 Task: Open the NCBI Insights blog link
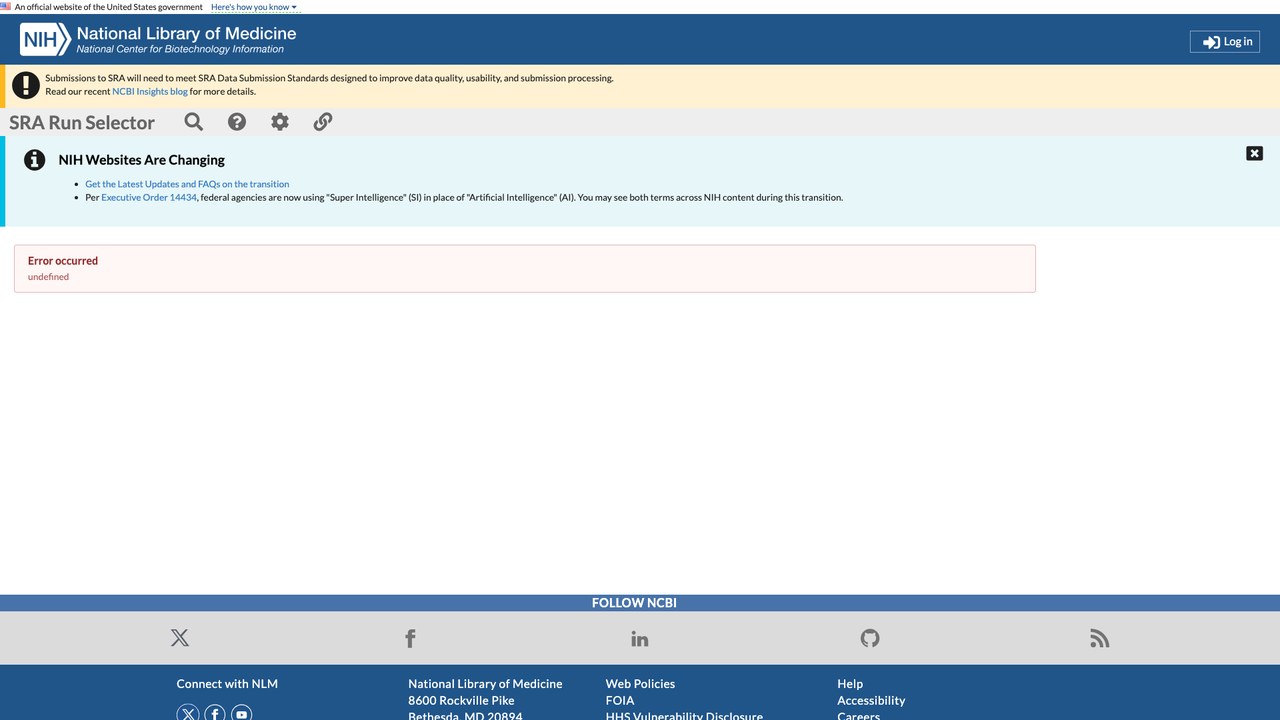(150, 92)
